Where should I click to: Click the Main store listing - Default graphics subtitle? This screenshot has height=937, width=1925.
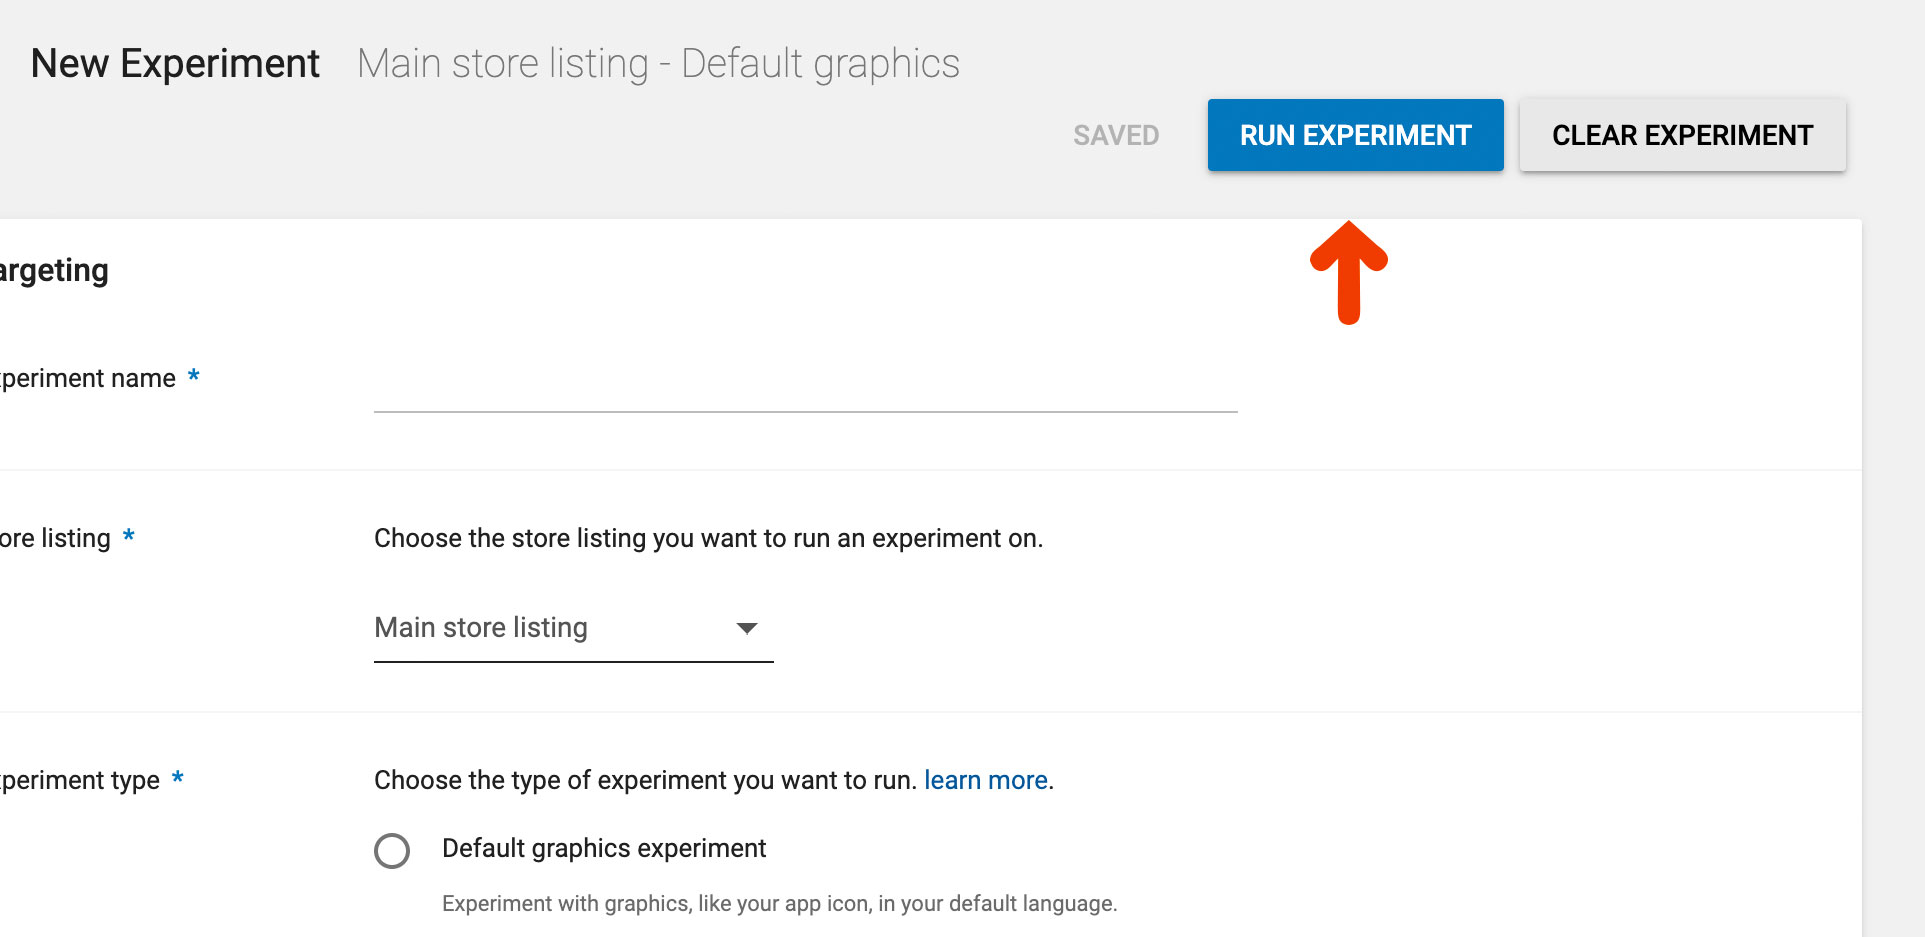pos(658,64)
